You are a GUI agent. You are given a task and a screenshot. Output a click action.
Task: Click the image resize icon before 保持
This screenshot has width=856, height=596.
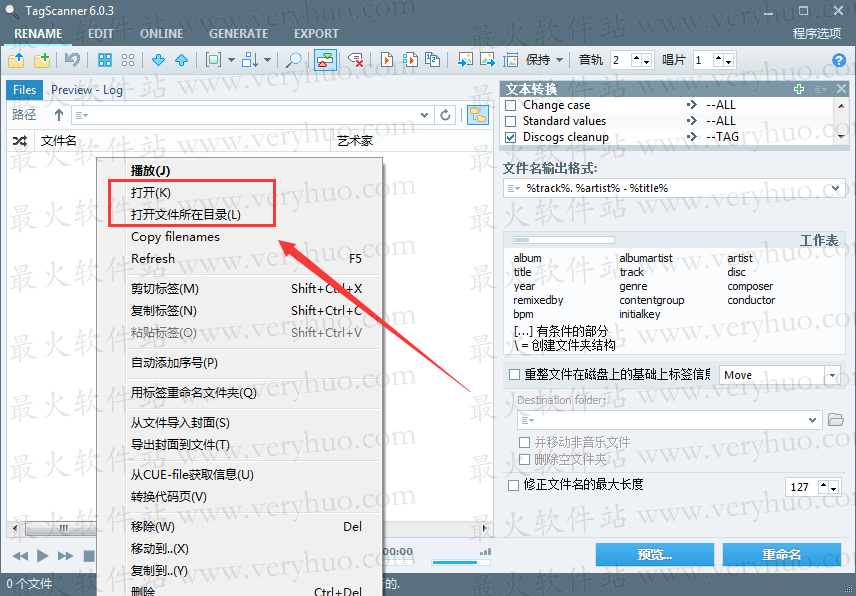point(511,60)
